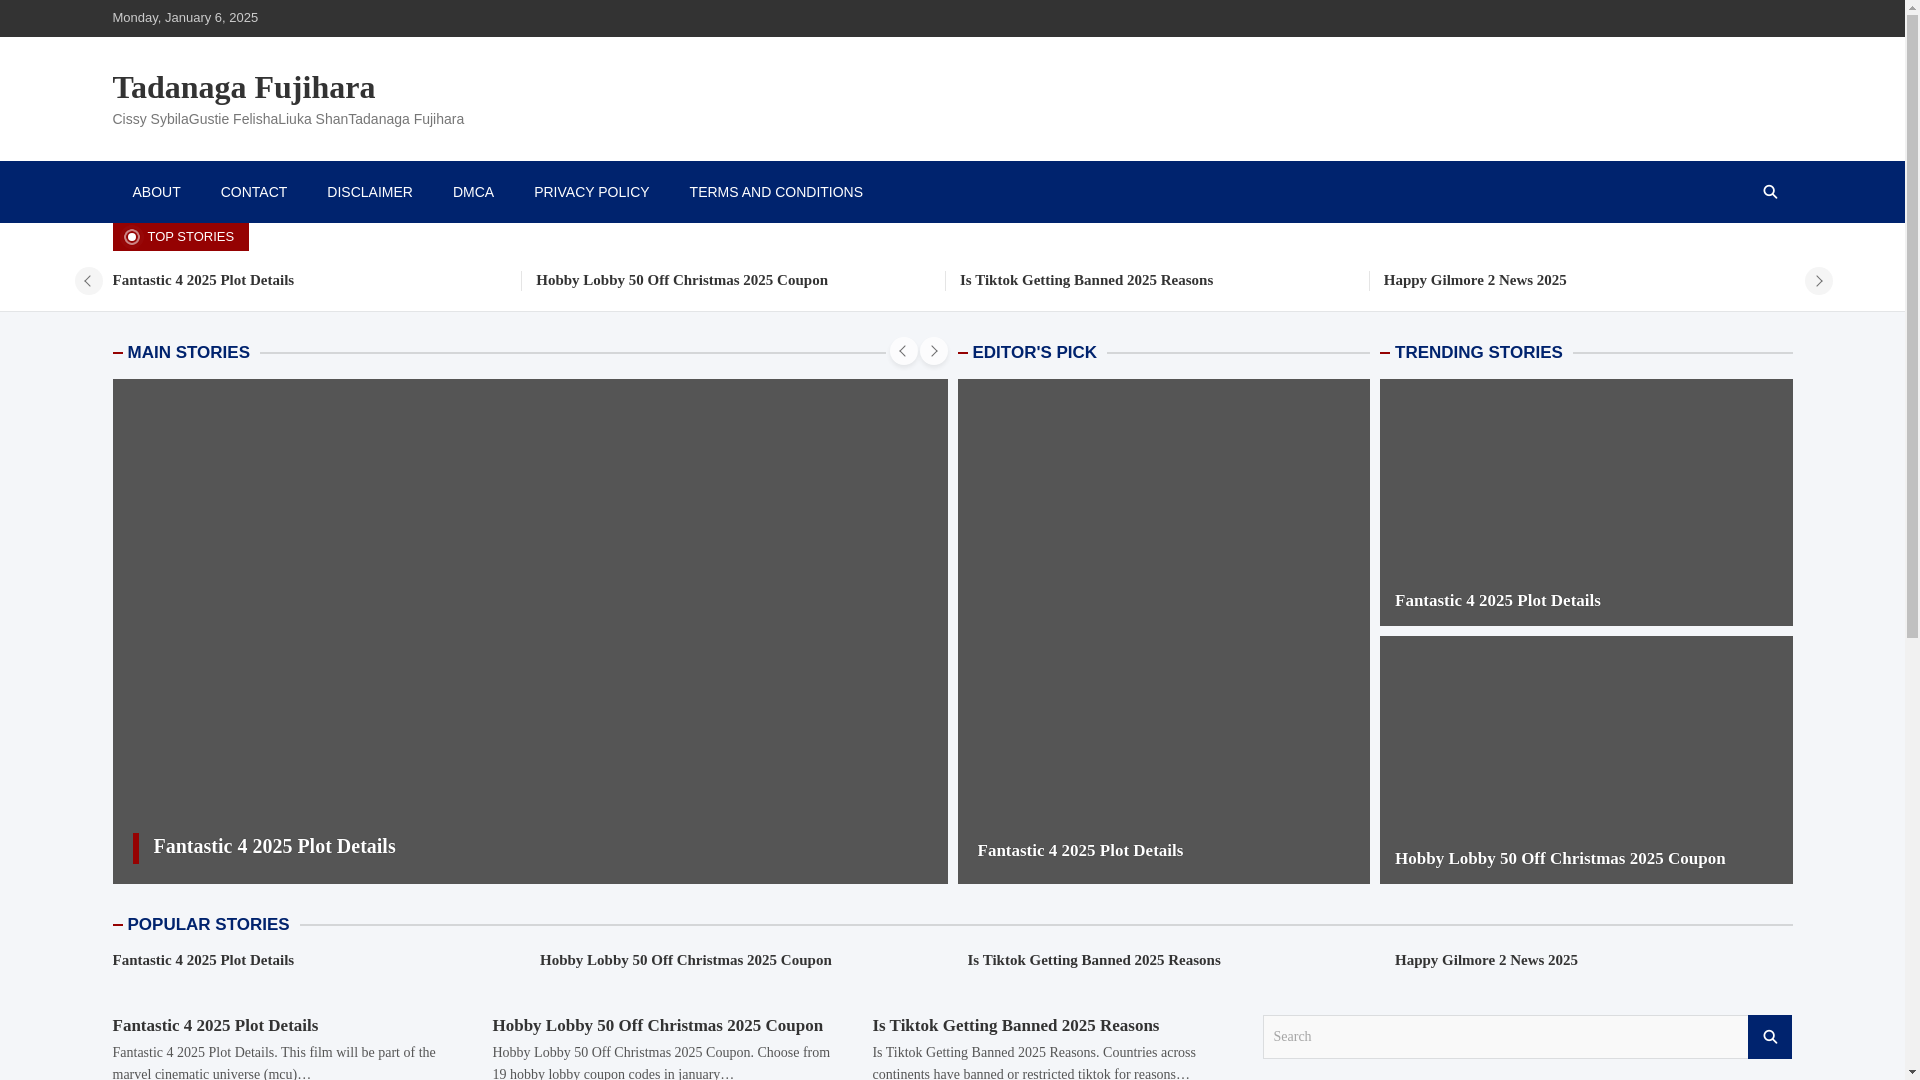Image resolution: width=1920 pixels, height=1080 pixels.
Task: Go to previous main story slide
Action: [x=904, y=351]
